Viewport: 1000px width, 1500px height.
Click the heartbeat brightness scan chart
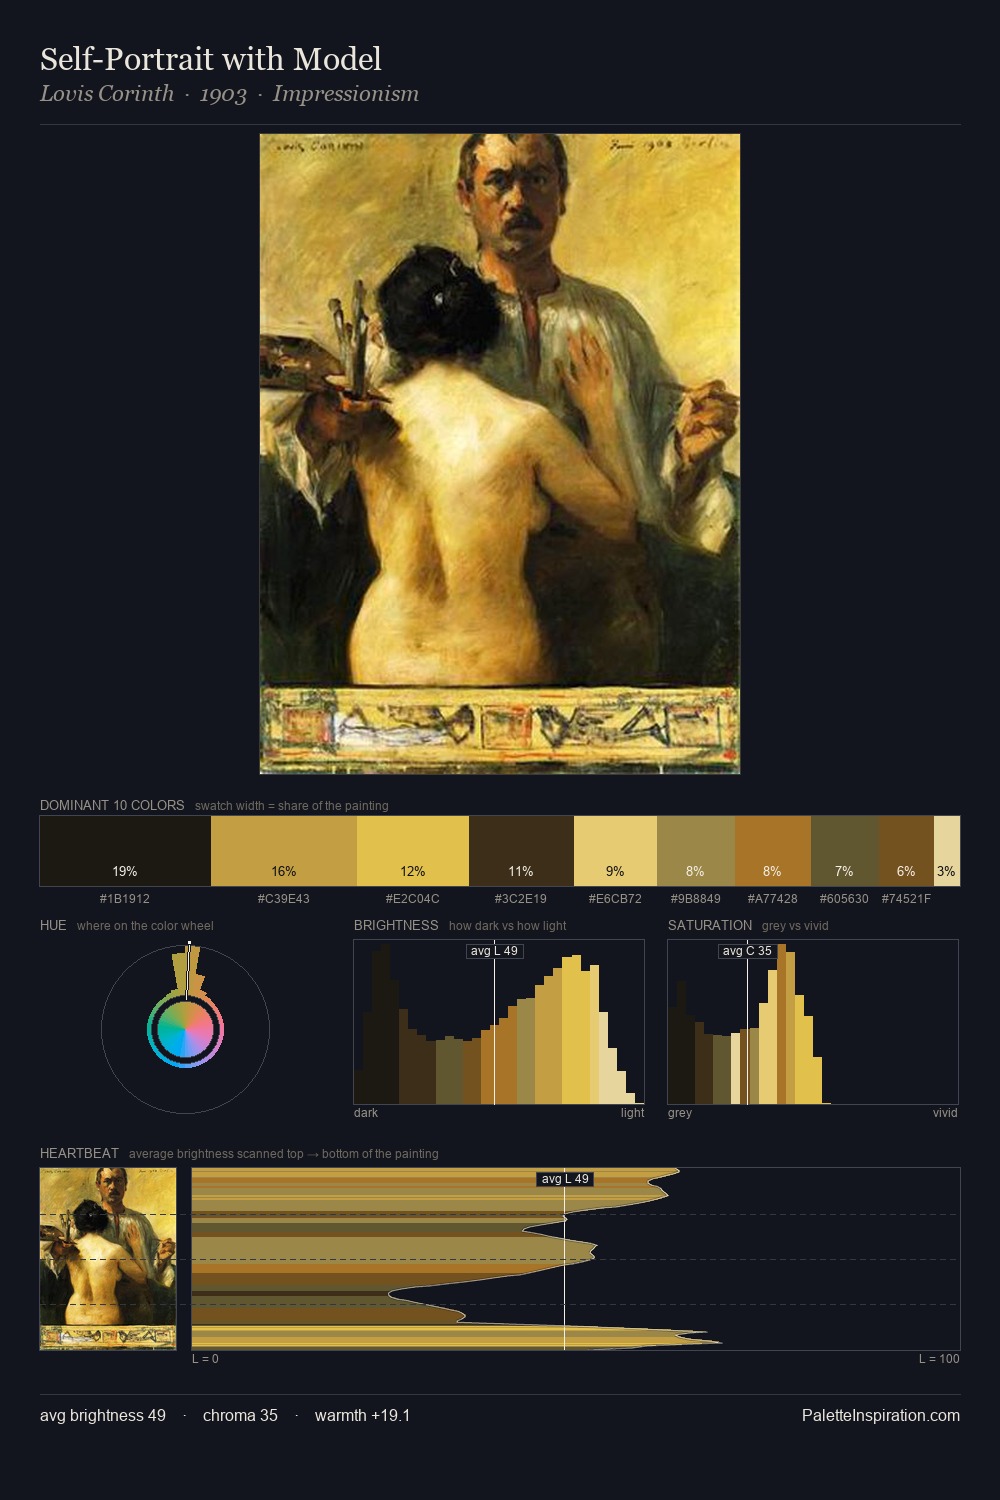pos(576,1259)
